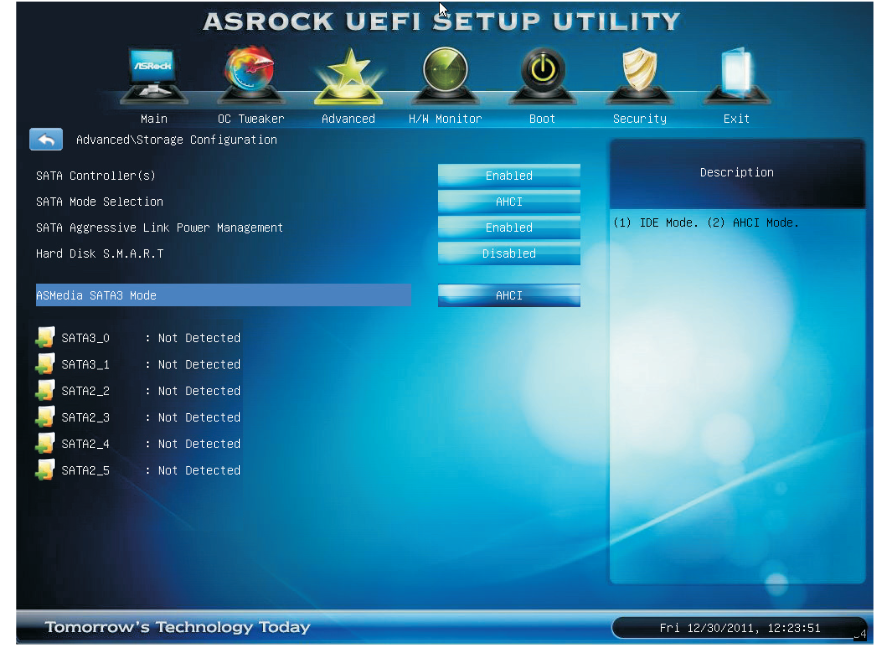The height and width of the screenshot is (646, 882).
Task: Open the OC Tweaker rocket icon
Action: pos(250,76)
